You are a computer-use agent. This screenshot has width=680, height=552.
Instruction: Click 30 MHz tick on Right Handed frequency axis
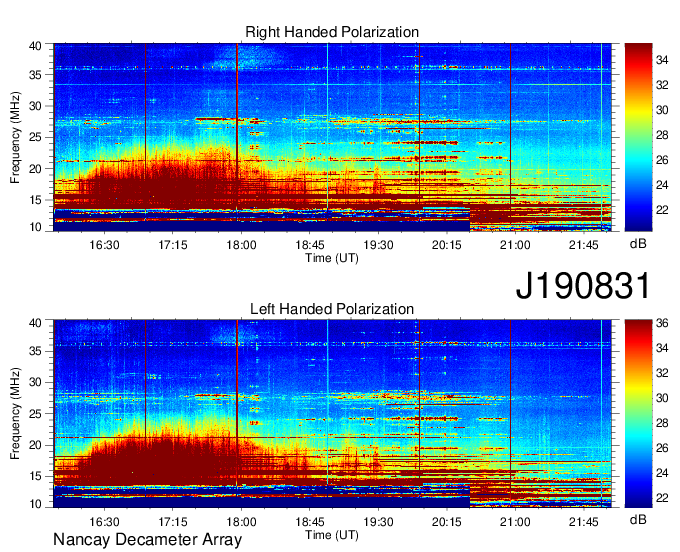pos(35,106)
